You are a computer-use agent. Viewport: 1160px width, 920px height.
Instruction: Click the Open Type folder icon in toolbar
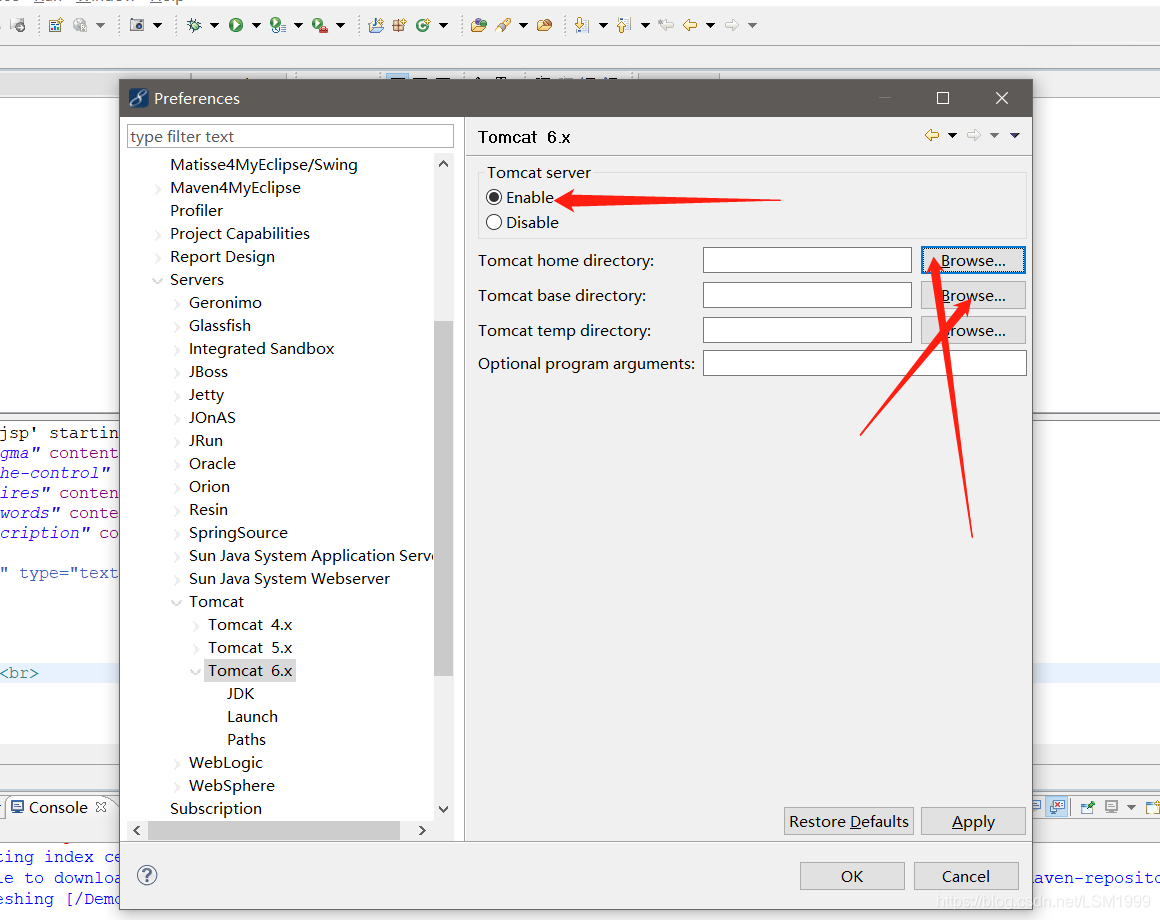click(479, 25)
